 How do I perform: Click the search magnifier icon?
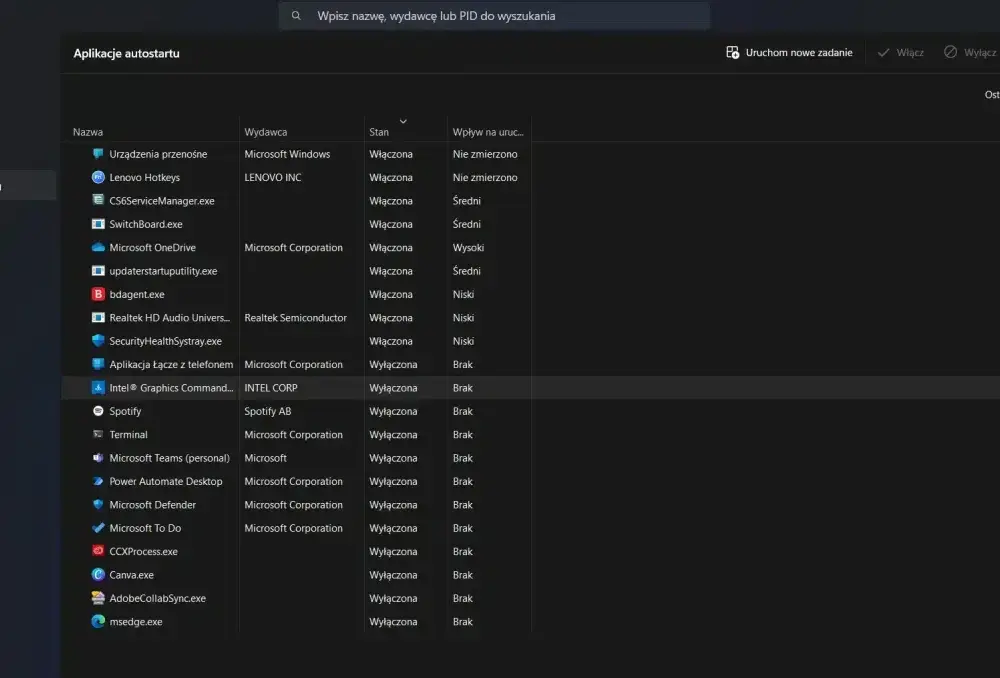(296, 15)
